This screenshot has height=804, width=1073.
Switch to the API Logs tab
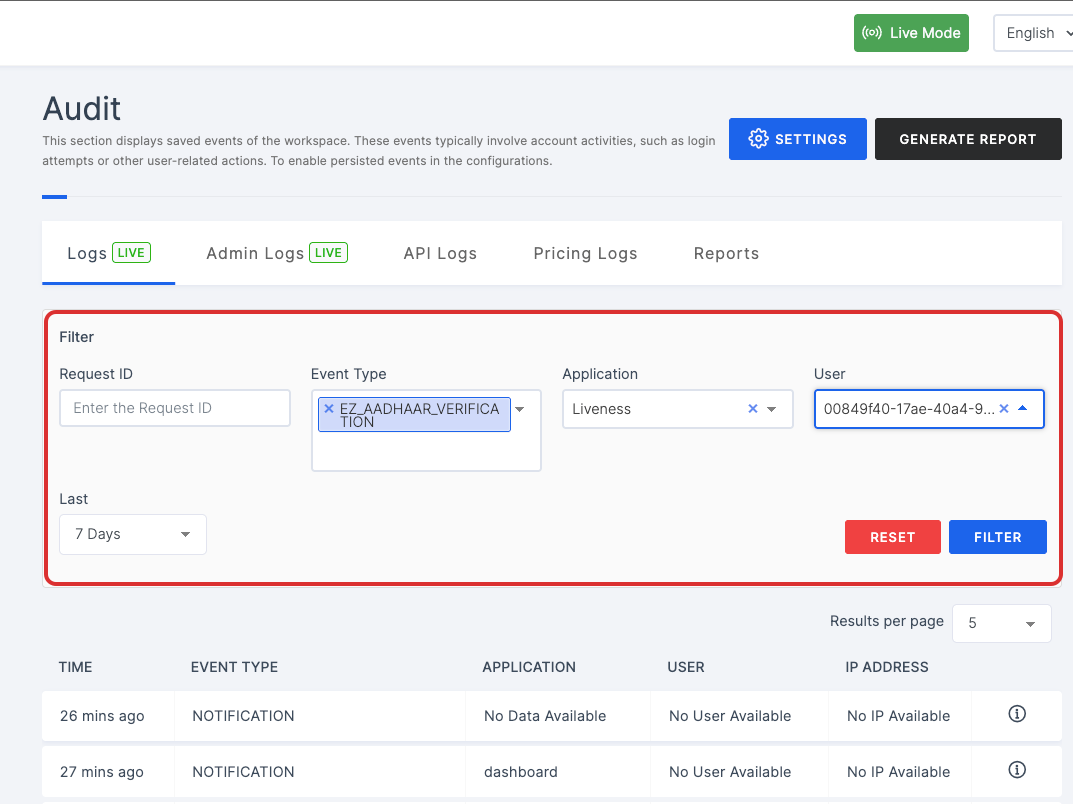440,254
